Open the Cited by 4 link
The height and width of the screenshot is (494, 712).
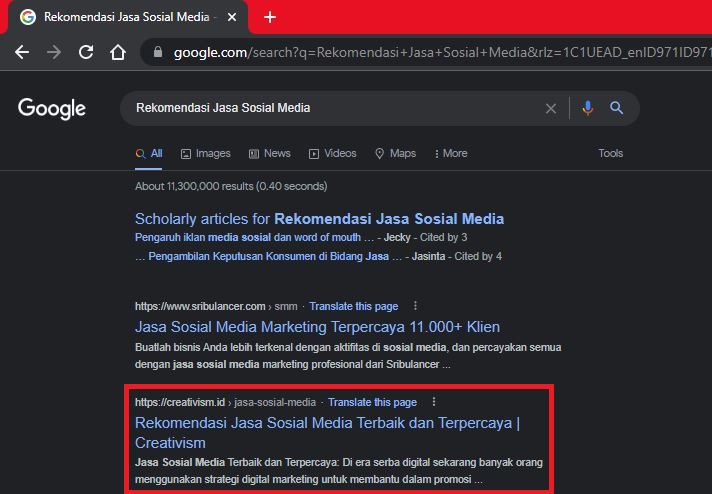478,257
